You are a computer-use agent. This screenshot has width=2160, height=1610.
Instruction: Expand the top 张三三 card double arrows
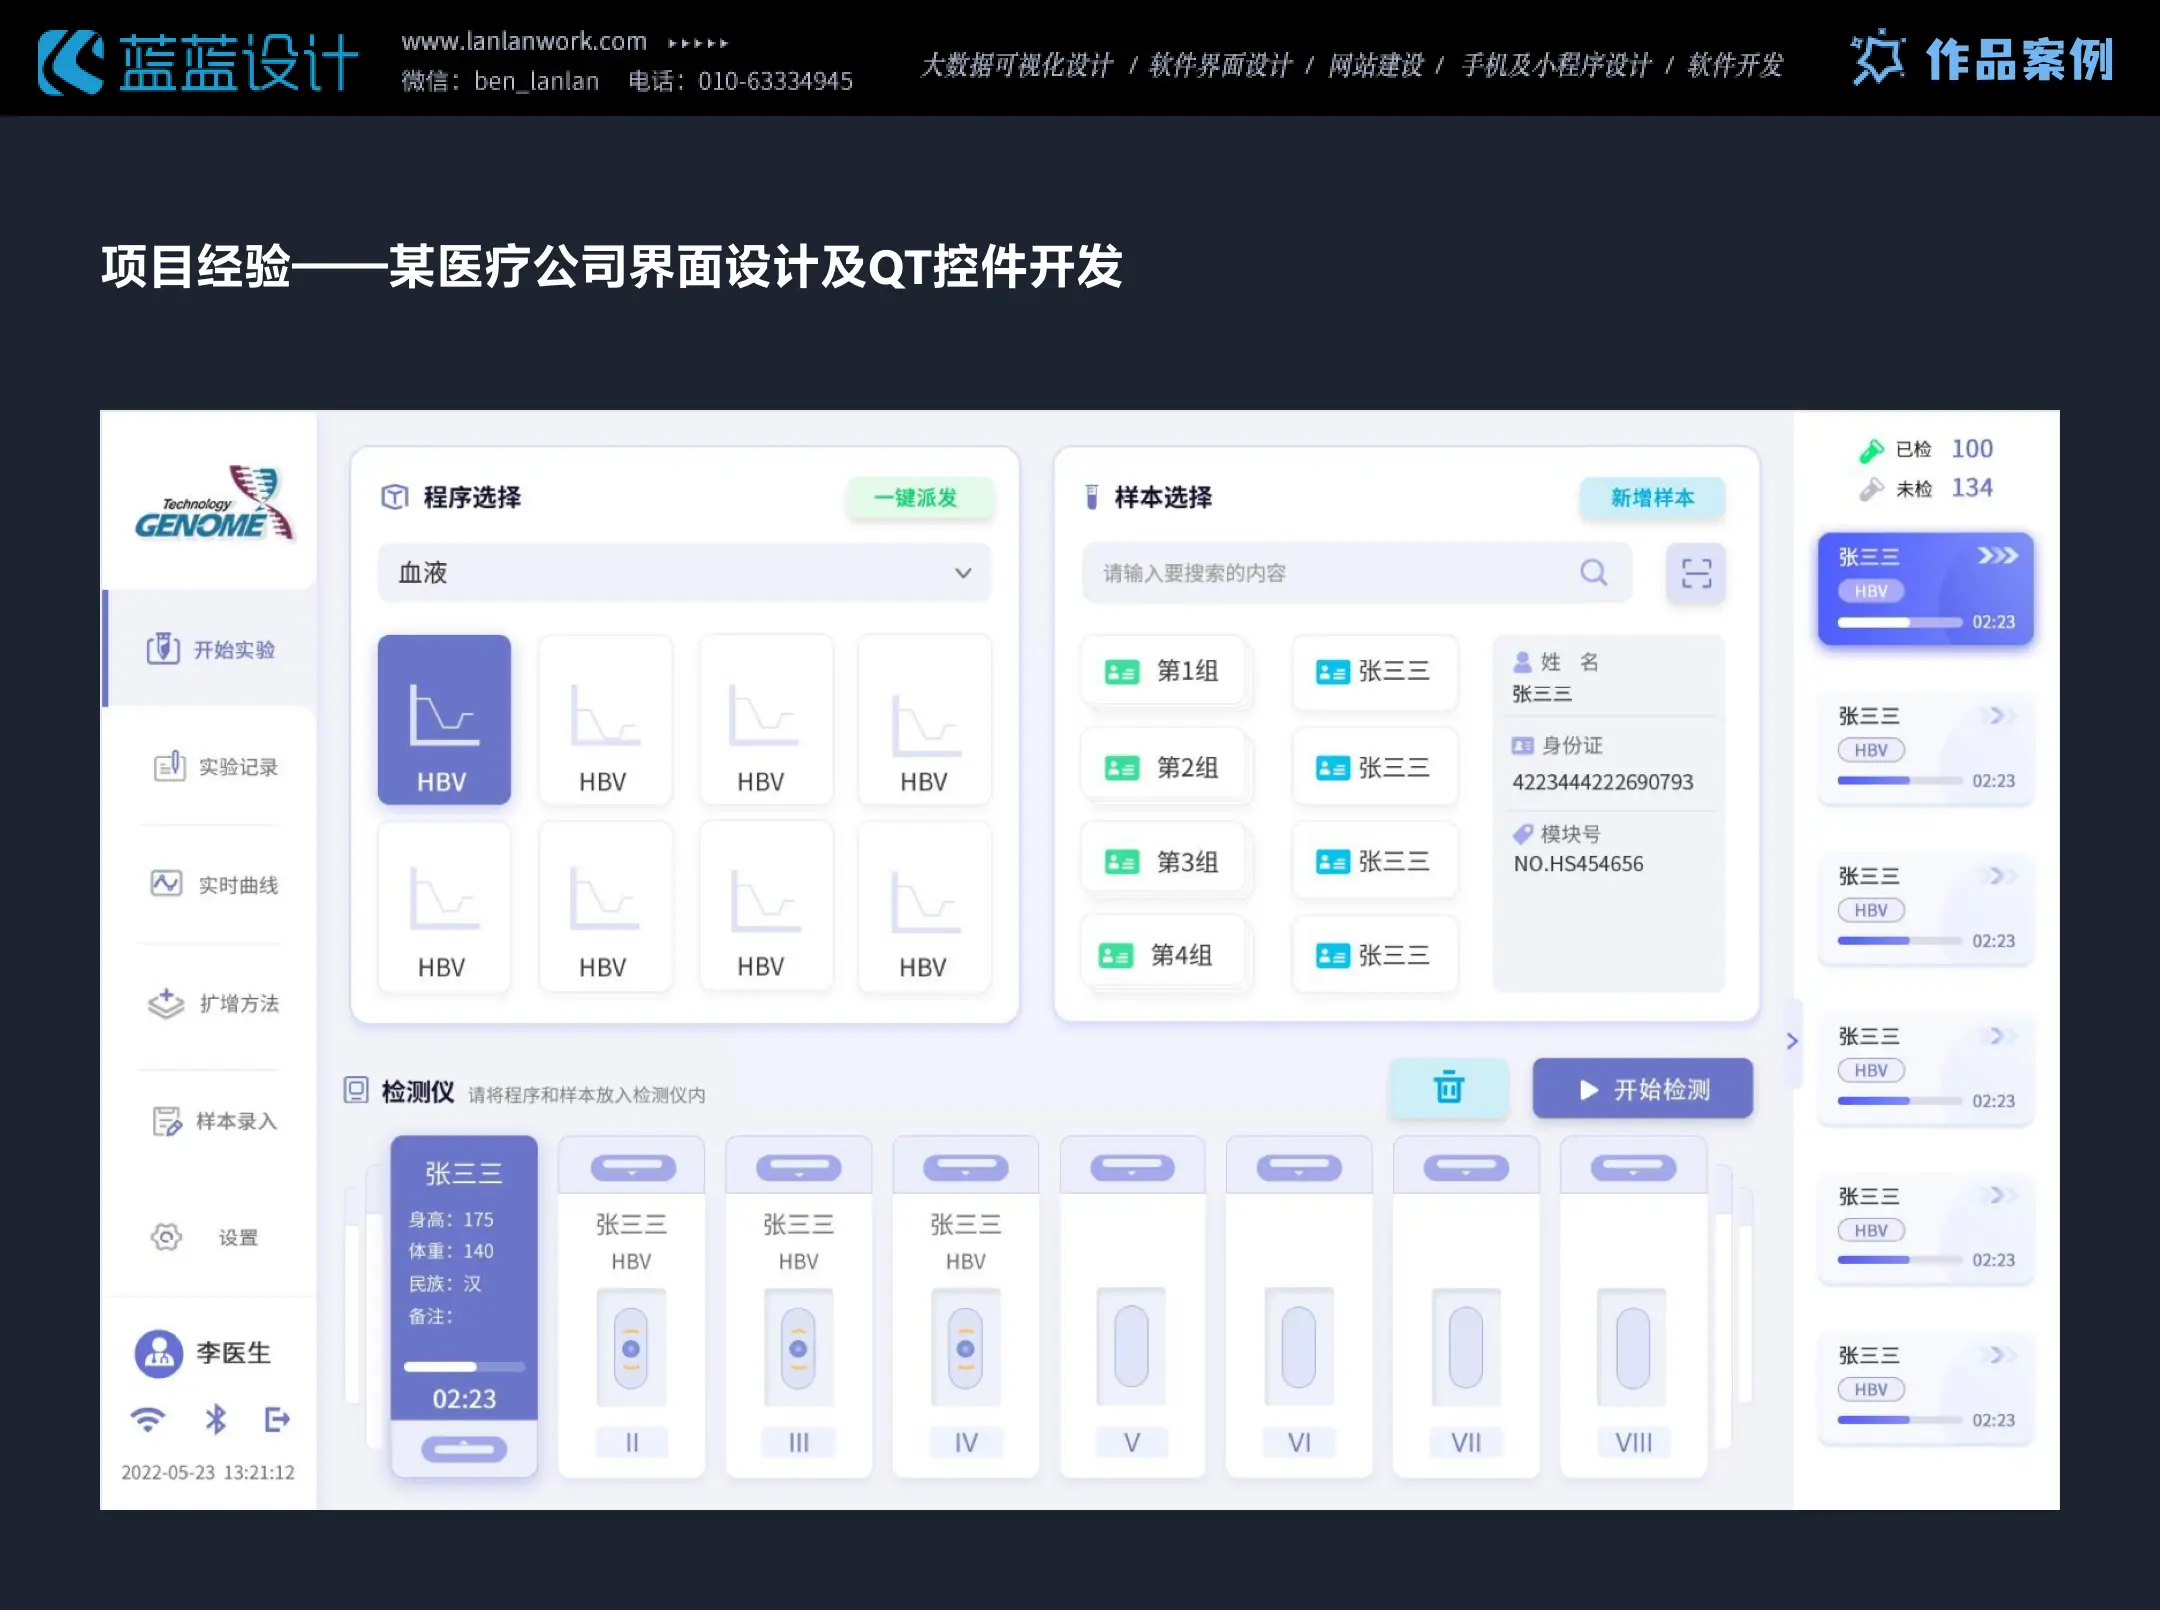tap(1998, 557)
